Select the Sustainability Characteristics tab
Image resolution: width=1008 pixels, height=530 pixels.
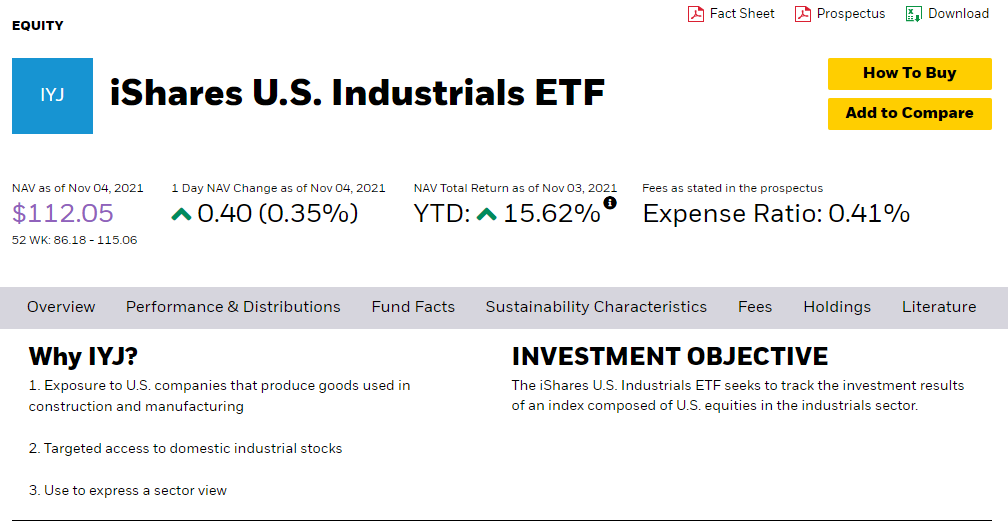(x=597, y=307)
